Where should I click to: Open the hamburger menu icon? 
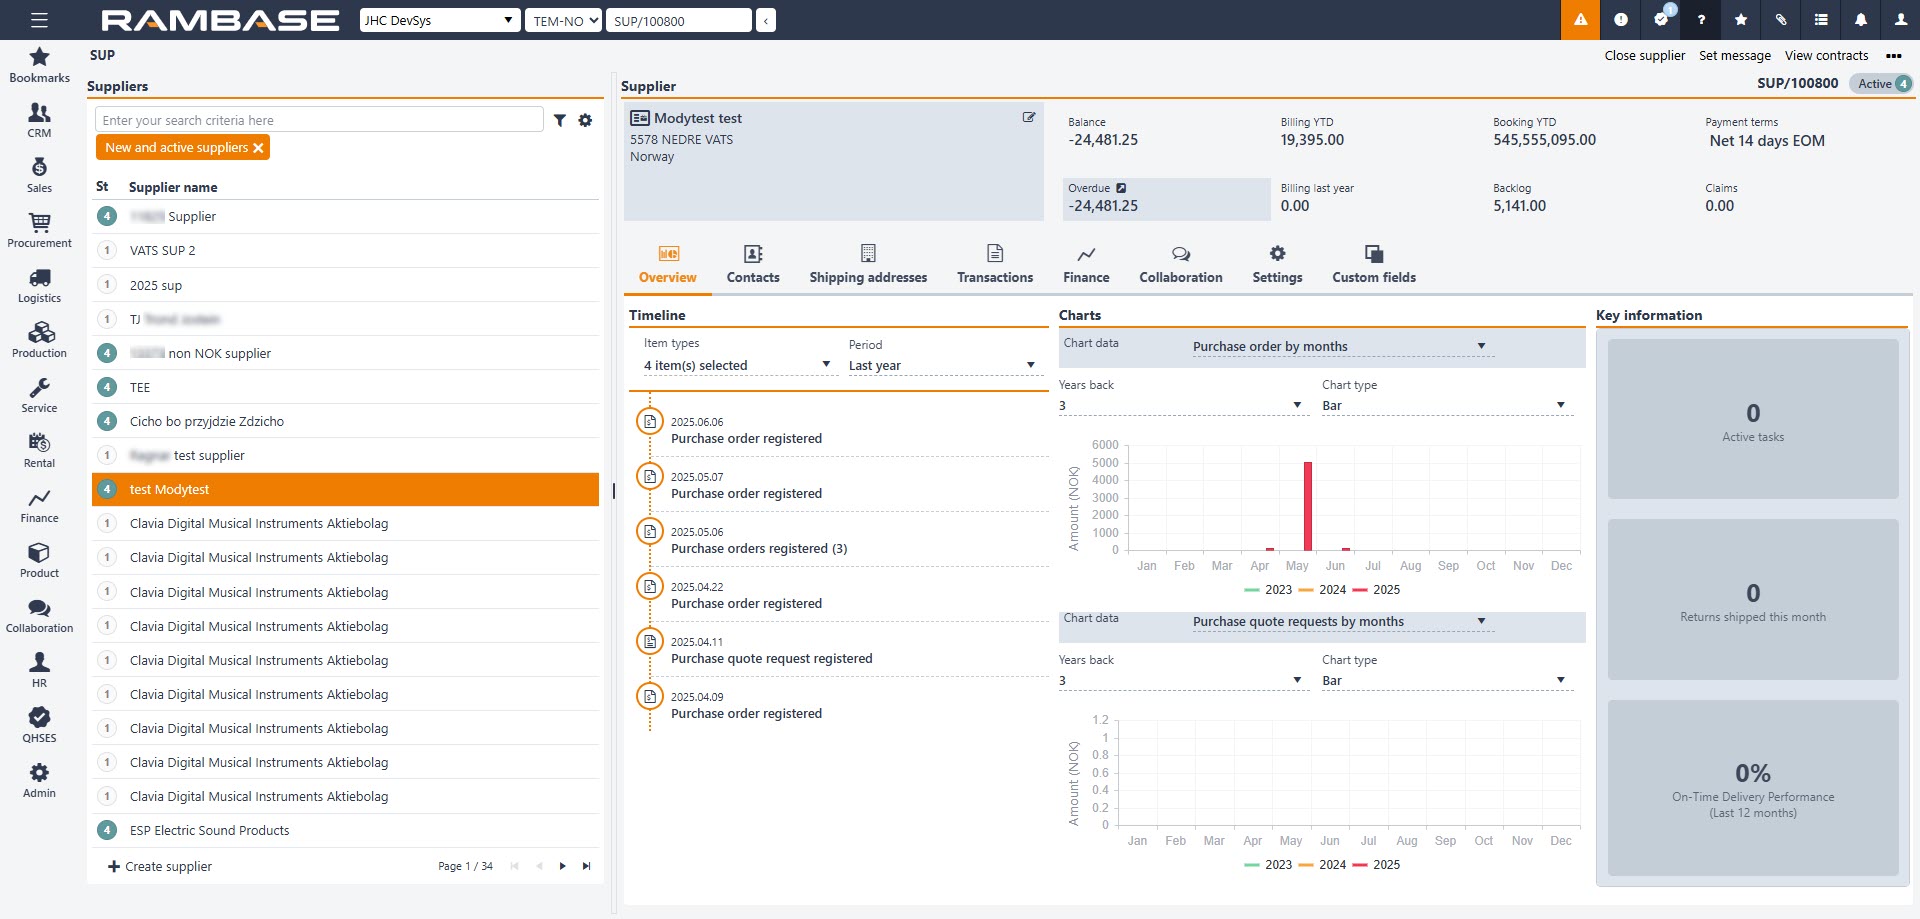[39, 20]
